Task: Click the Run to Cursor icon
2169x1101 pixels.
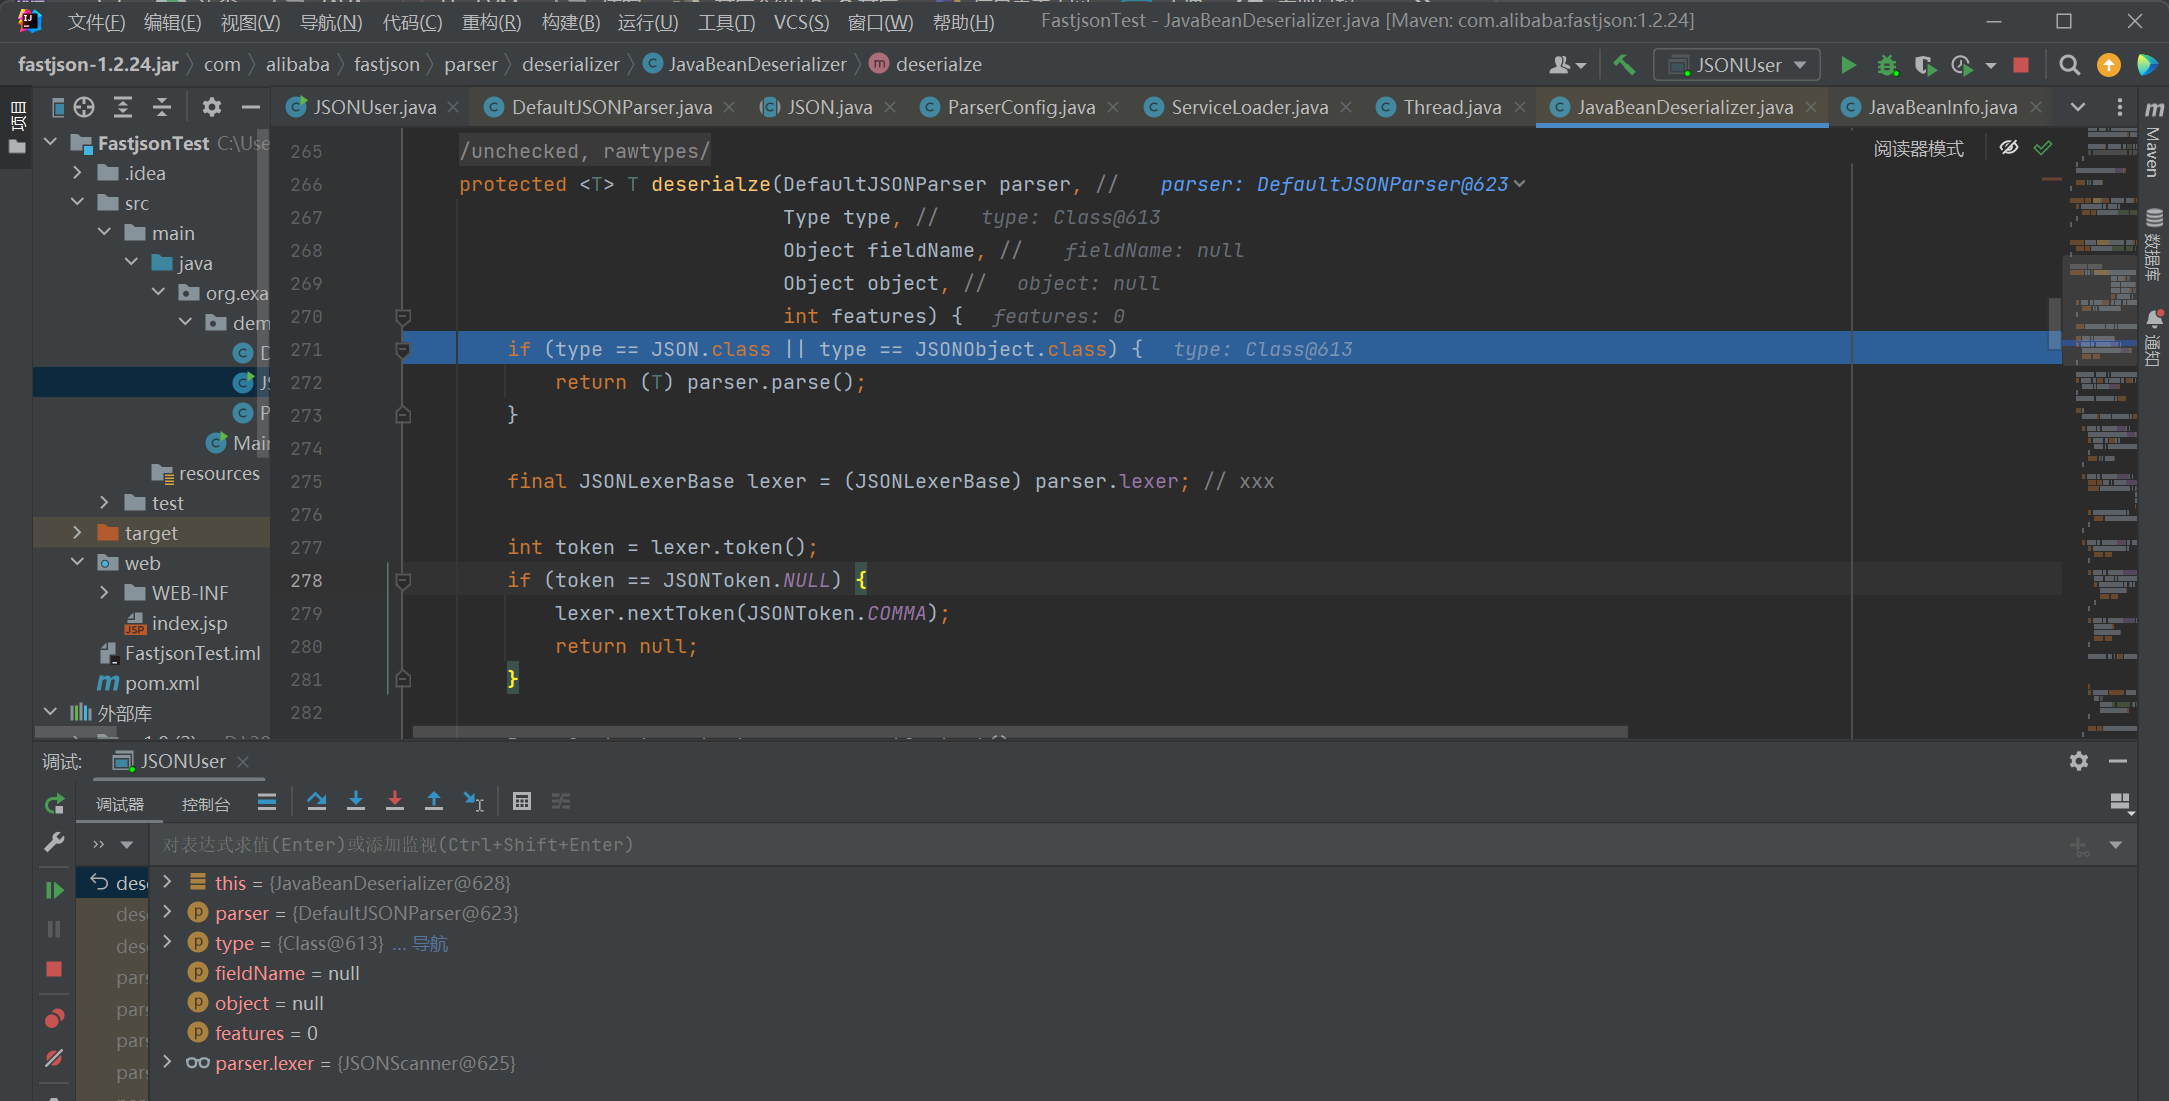Action: pyautogui.click(x=473, y=801)
